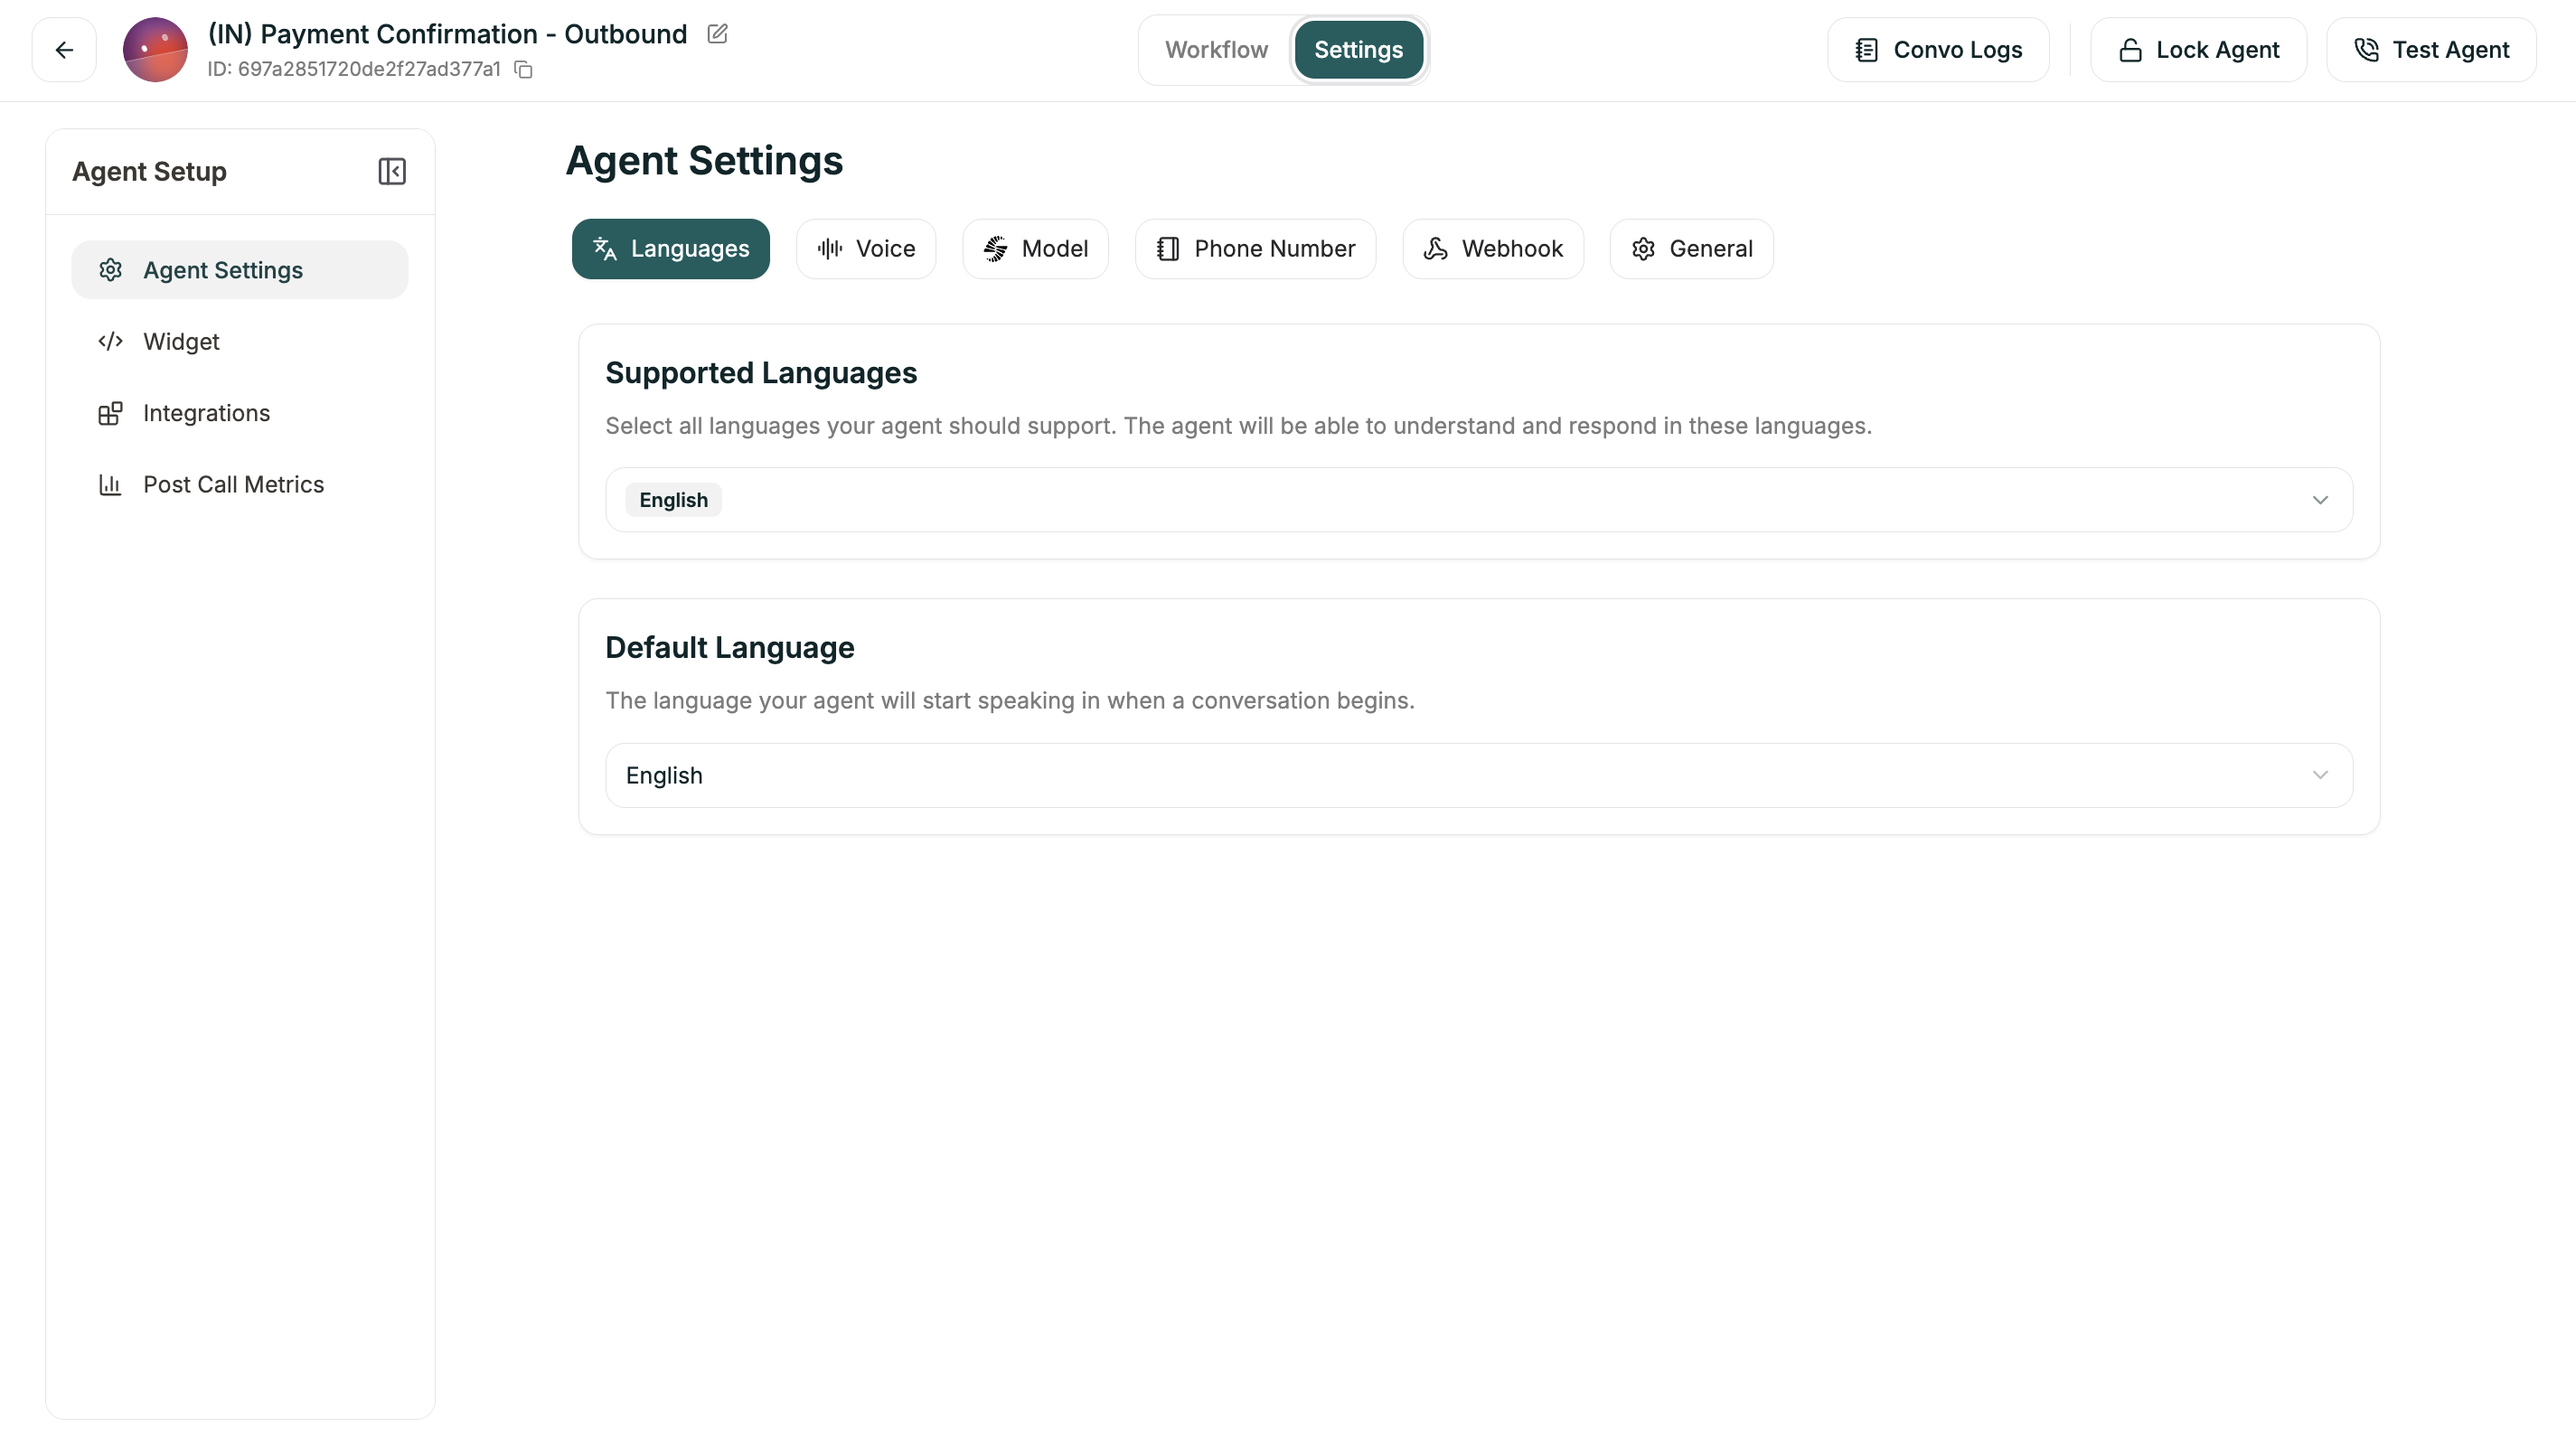Switch to the Voice tab
This screenshot has width=2576, height=1446.
tap(866, 249)
